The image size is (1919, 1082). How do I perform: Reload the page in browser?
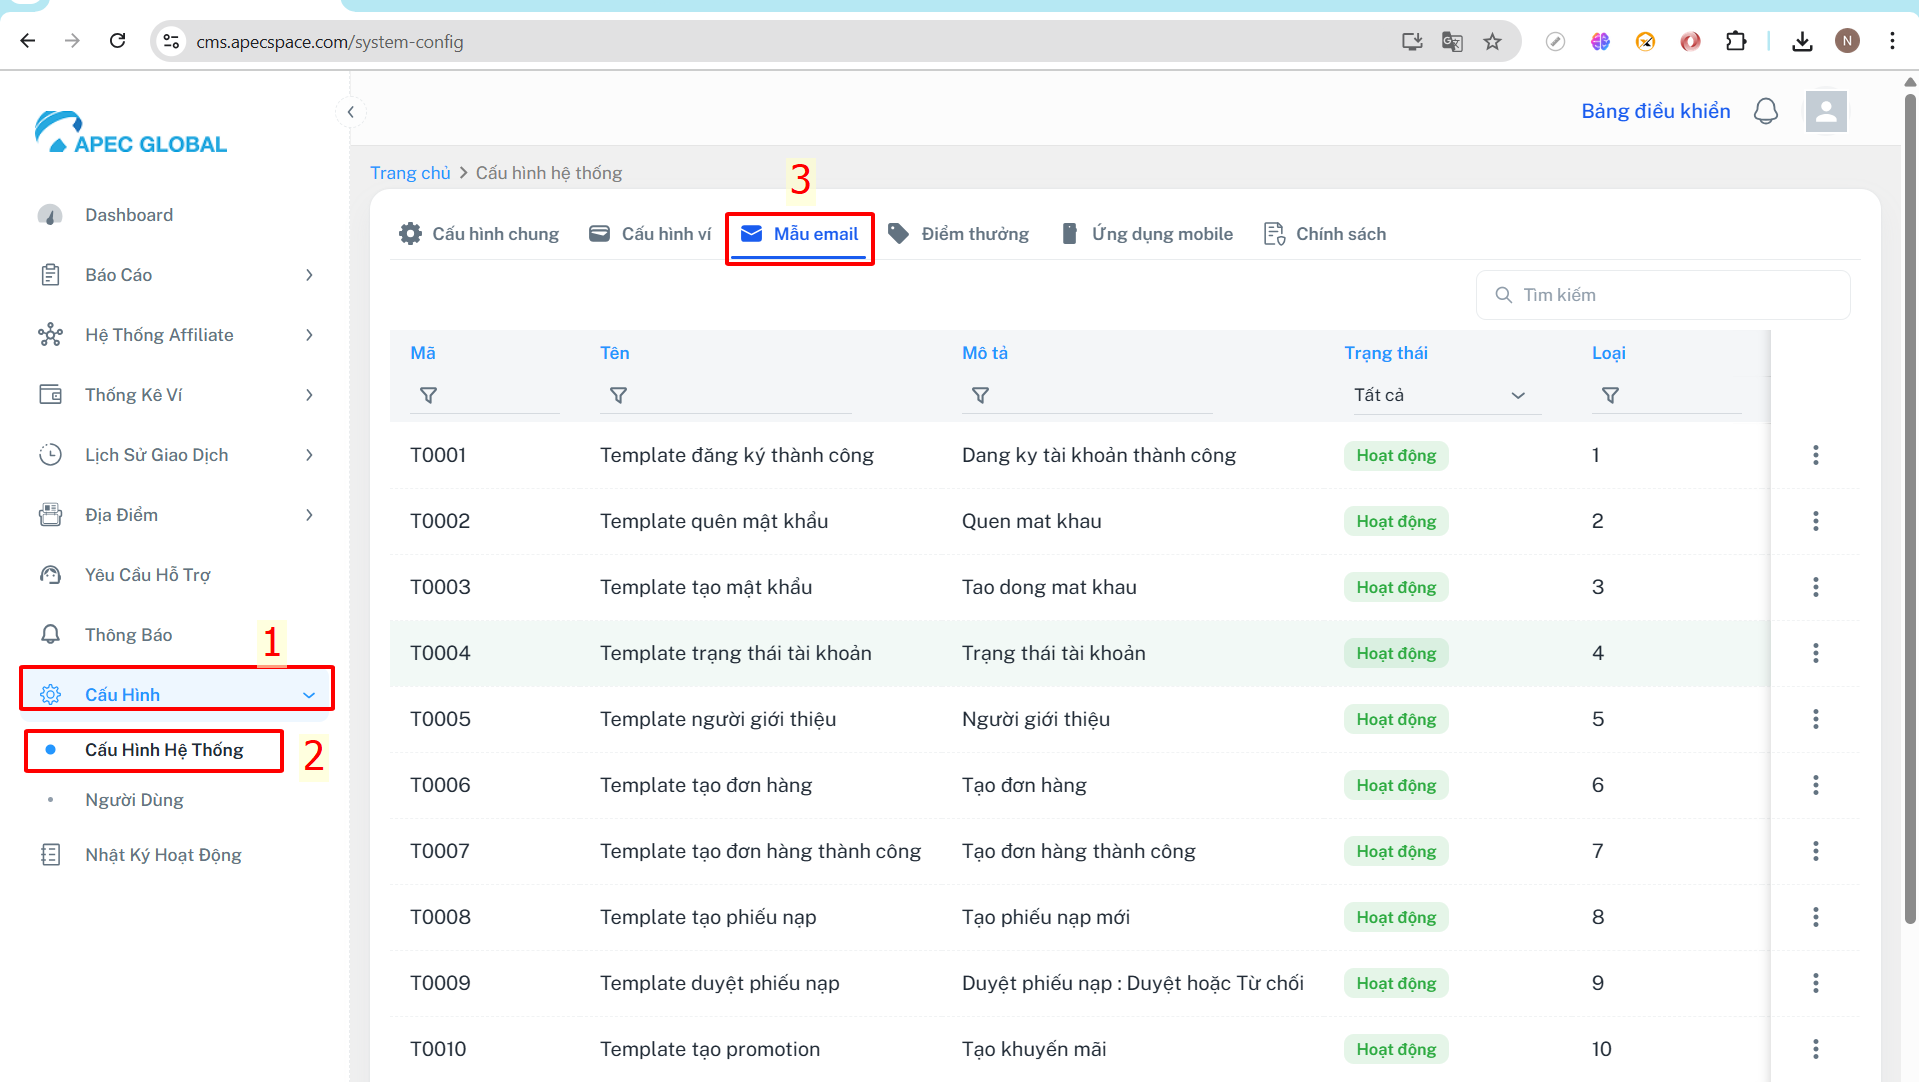click(117, 41)
